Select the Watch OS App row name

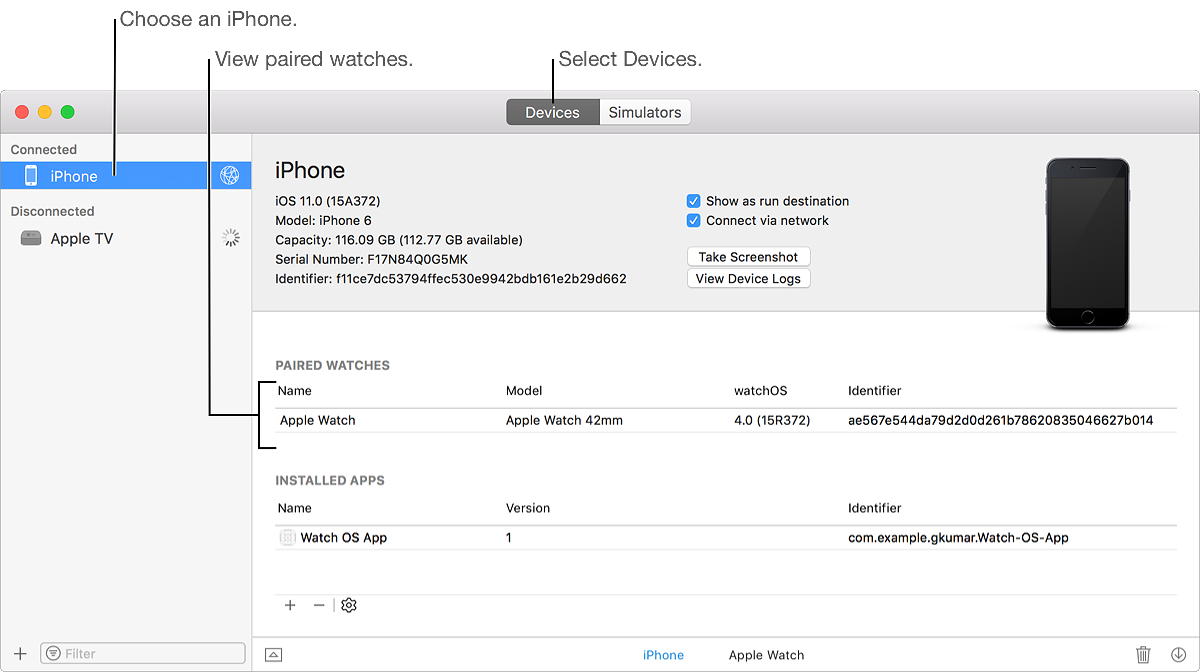pyautogui.click(x=344, y=537)
